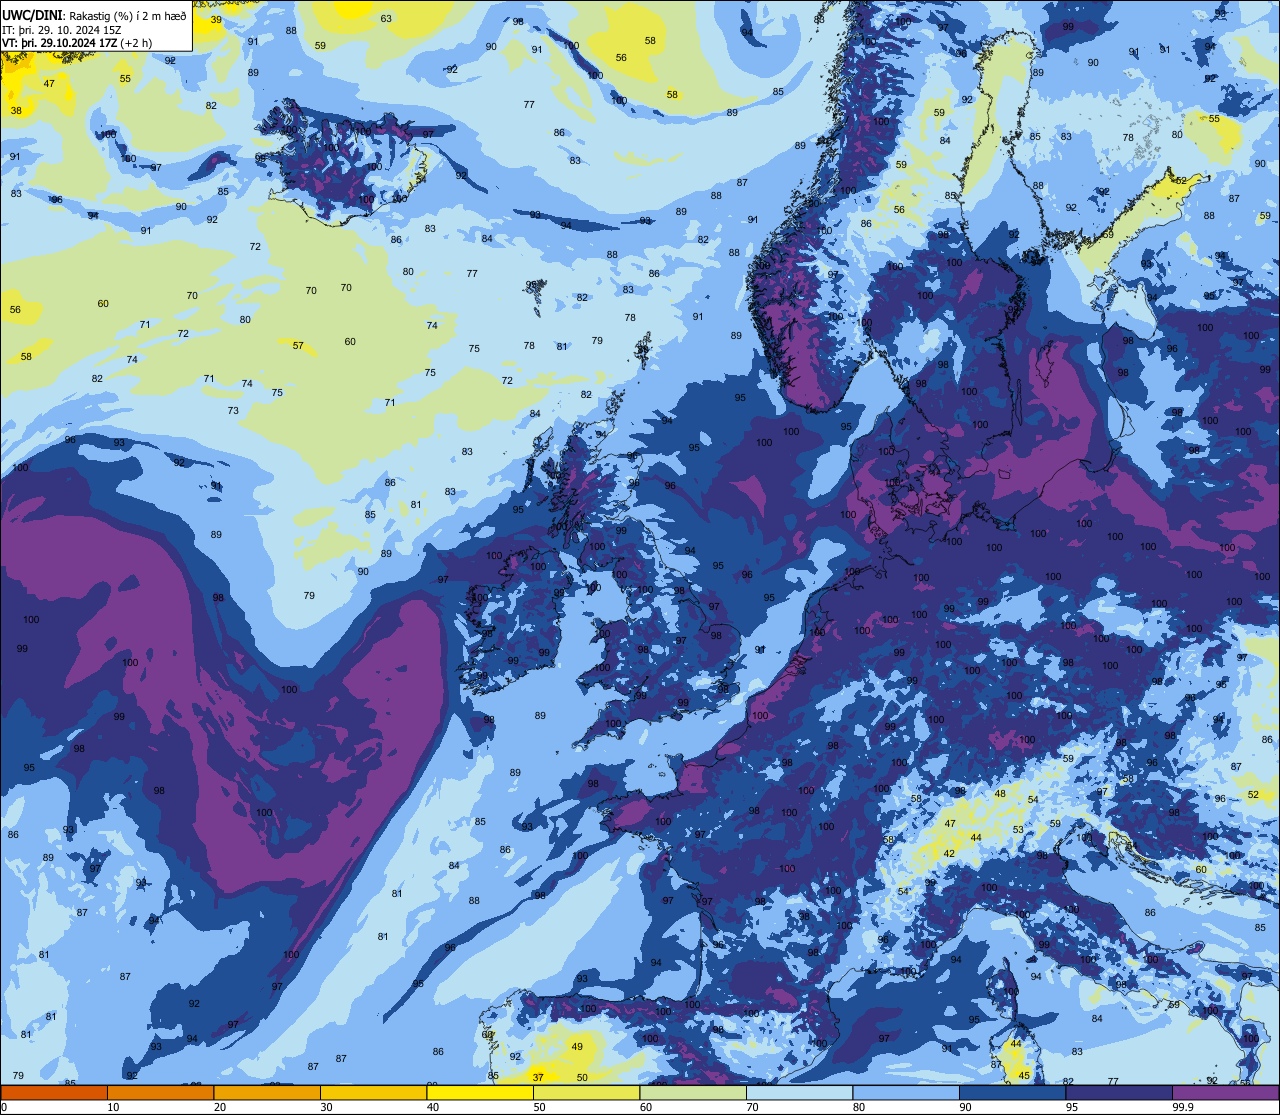
Task: Click the legend tick label 50 under the colorbar
Action: click(x=539, y=1107)
